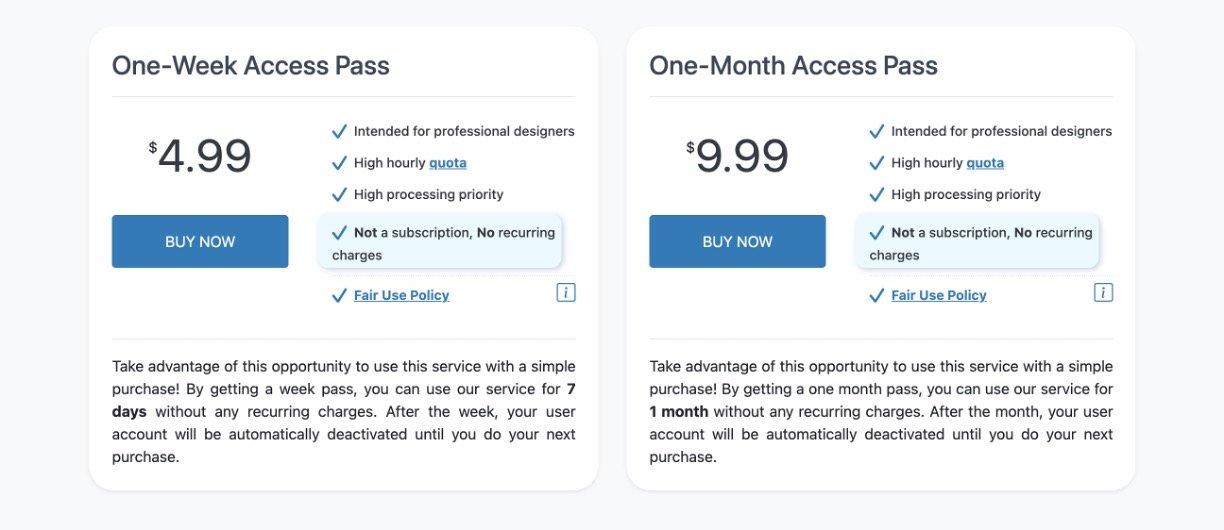The width and height of the screenshot is (1224, 530).
Task: Click the highlighted 'Not a subscription' box in One-Week card
Action: (440, 243)
